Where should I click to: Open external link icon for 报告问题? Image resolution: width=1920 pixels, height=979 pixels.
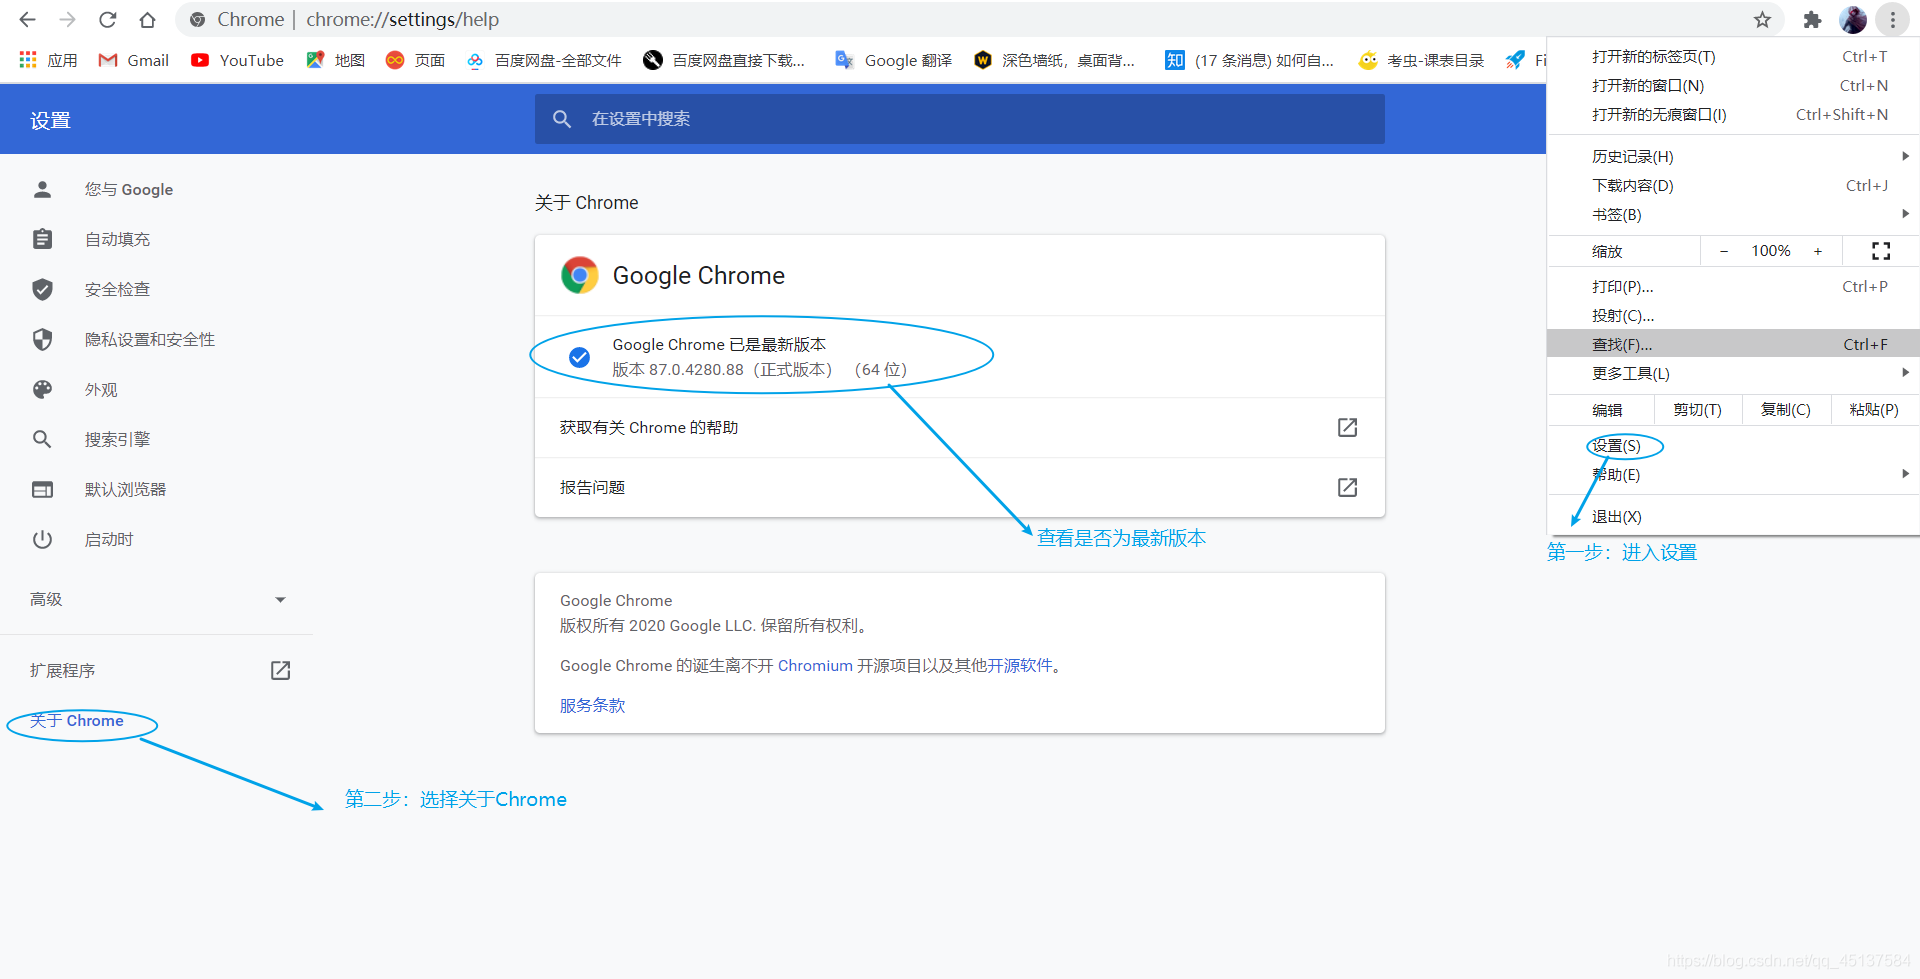(x=1347, y=488)
